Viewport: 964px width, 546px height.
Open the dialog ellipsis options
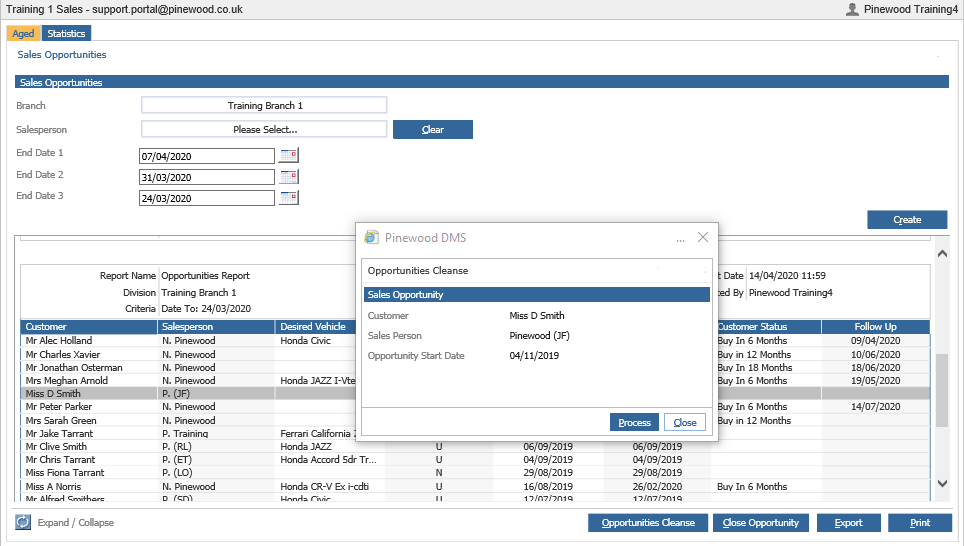pos(680,239)
